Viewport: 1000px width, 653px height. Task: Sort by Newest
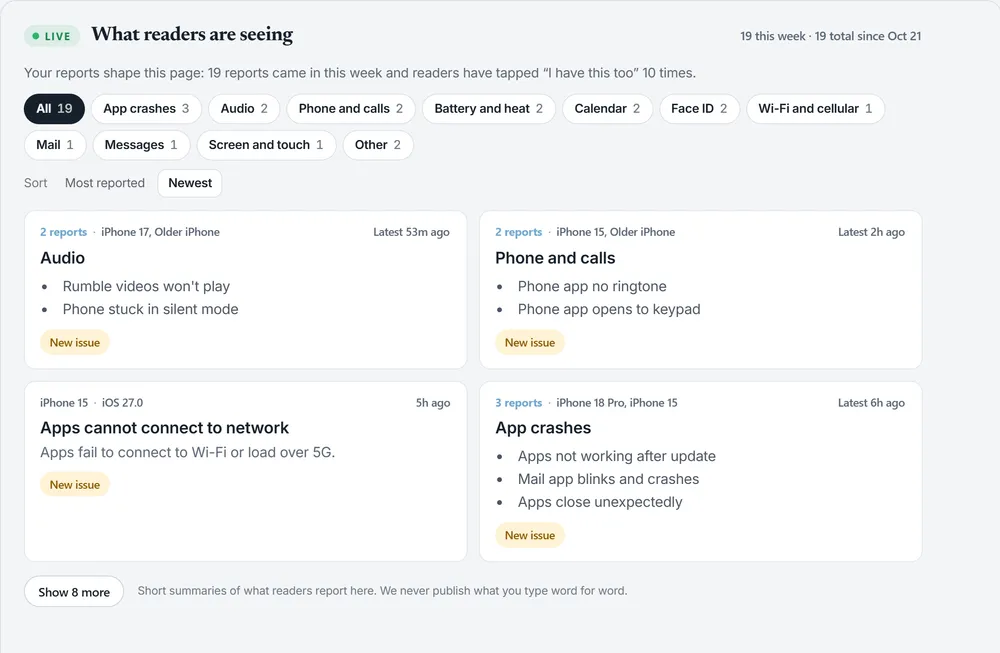[190, 183]
